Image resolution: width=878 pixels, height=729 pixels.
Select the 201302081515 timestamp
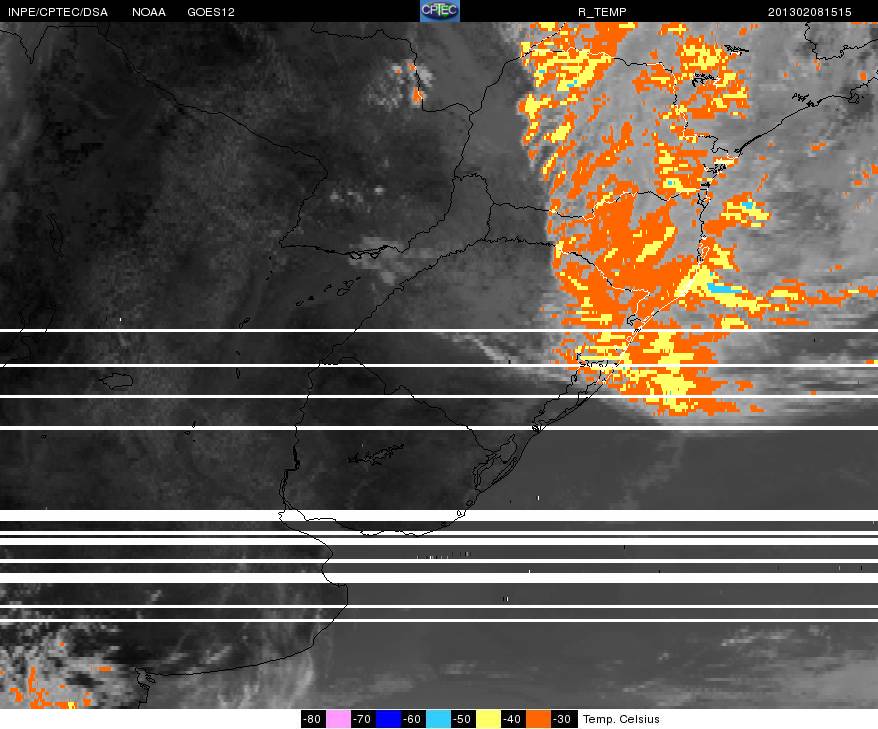coord(810,12)
